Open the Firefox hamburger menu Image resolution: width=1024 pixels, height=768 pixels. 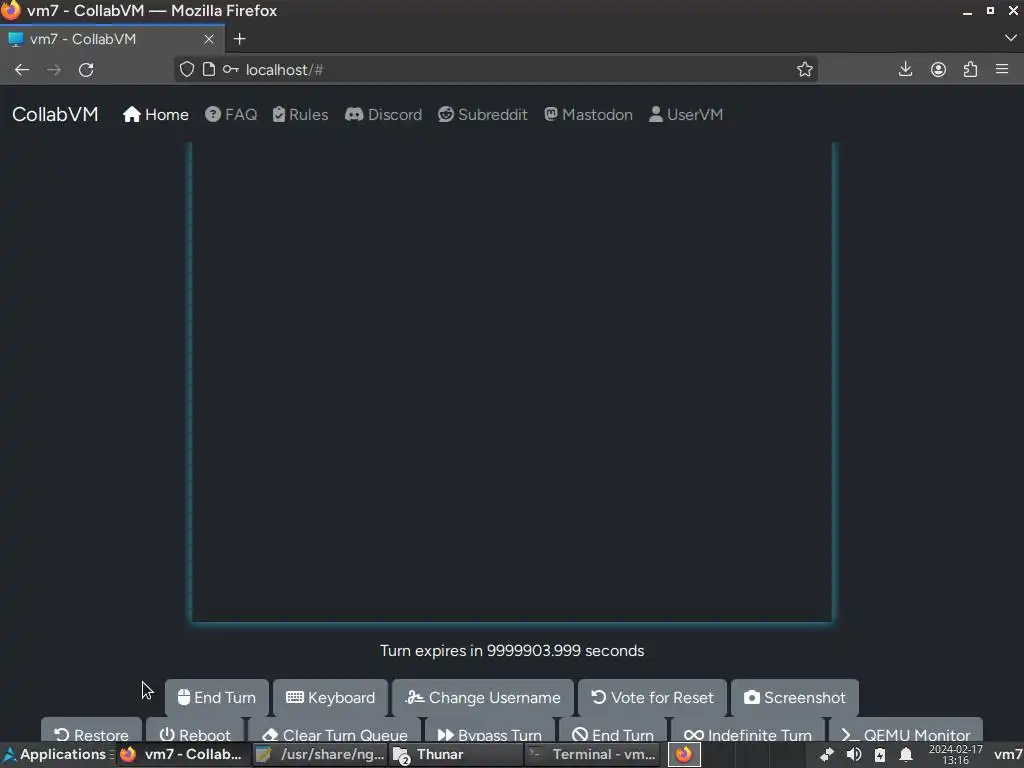[x=1002, y=69]
